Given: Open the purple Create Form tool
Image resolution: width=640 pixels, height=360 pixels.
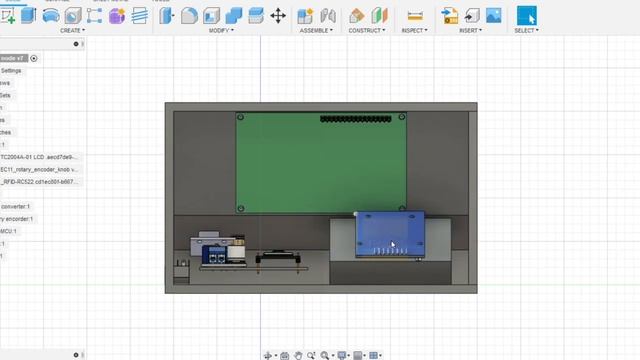Looking at the screenshot, I should click(x=117, y=16).
